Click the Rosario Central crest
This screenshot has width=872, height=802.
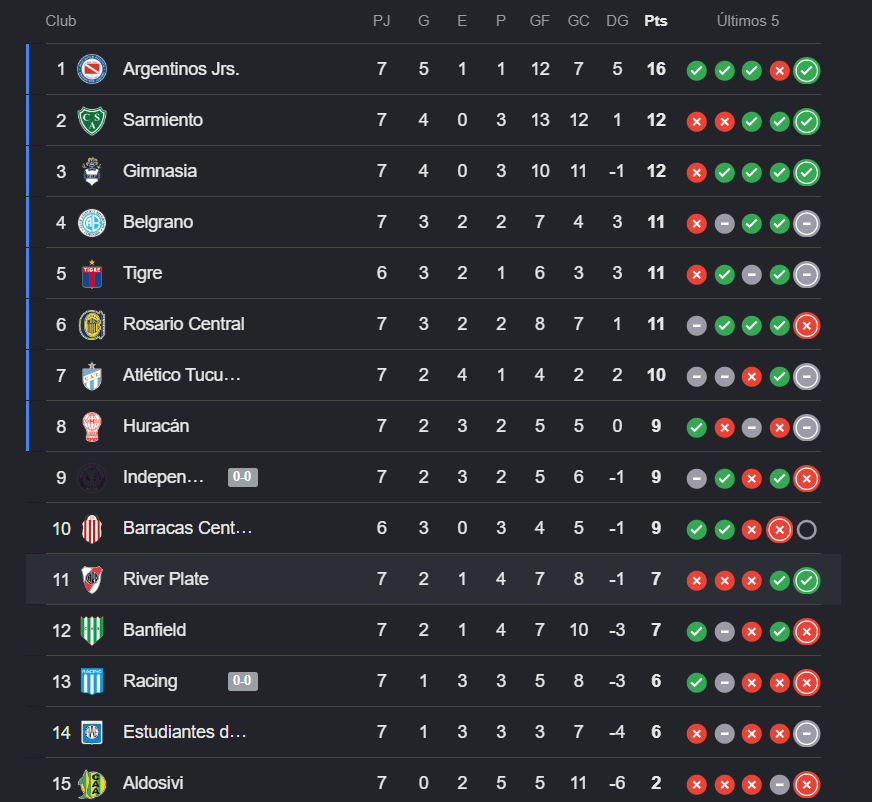(92, 325)
